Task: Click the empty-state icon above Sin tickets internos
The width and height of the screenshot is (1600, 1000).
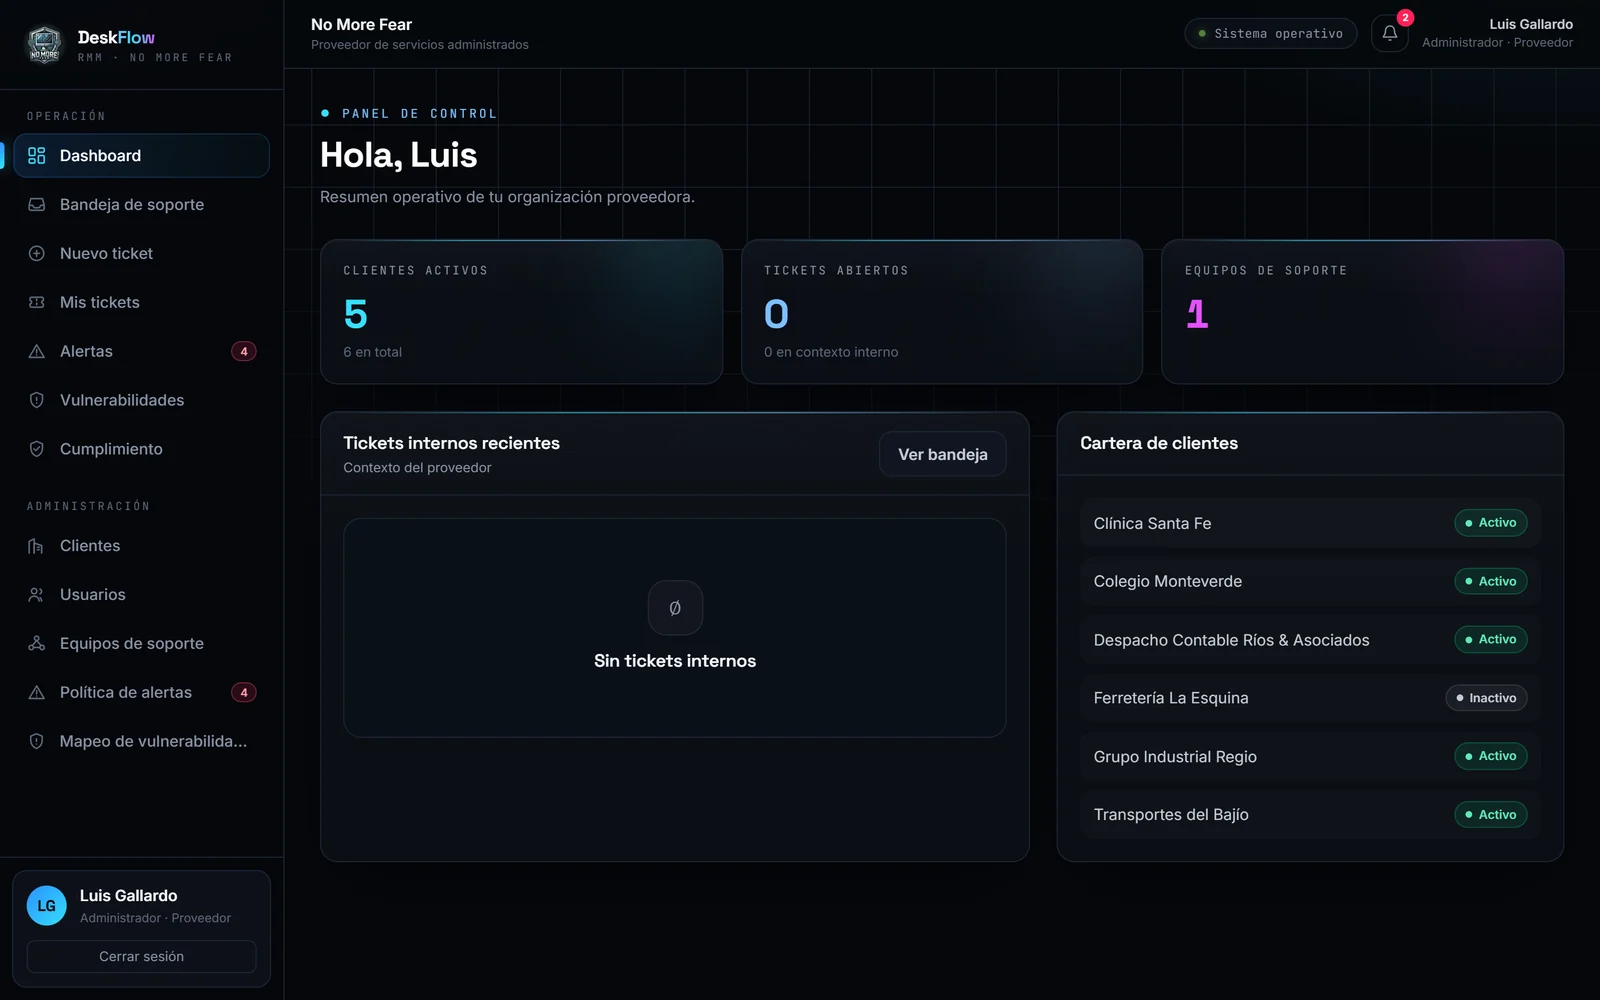Action: [675, 608]
